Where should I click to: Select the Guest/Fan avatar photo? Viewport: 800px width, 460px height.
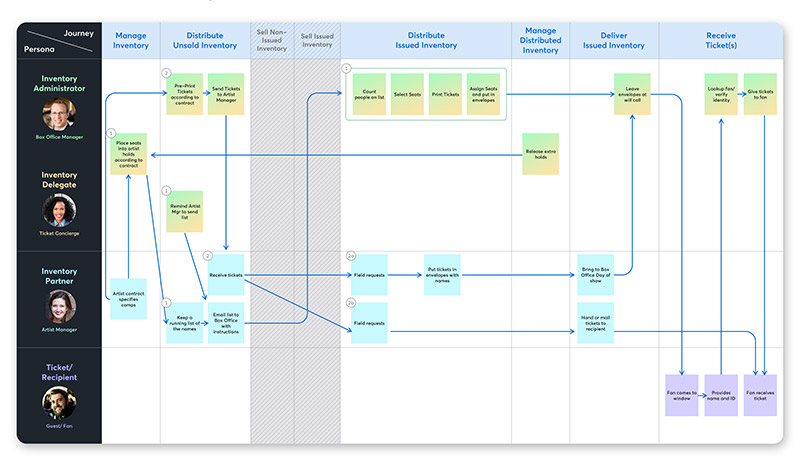coord(59,401)
